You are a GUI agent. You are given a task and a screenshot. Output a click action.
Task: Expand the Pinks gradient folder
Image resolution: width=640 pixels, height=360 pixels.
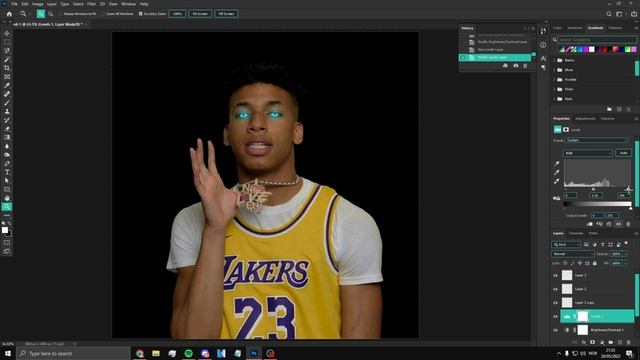(555, 89)
